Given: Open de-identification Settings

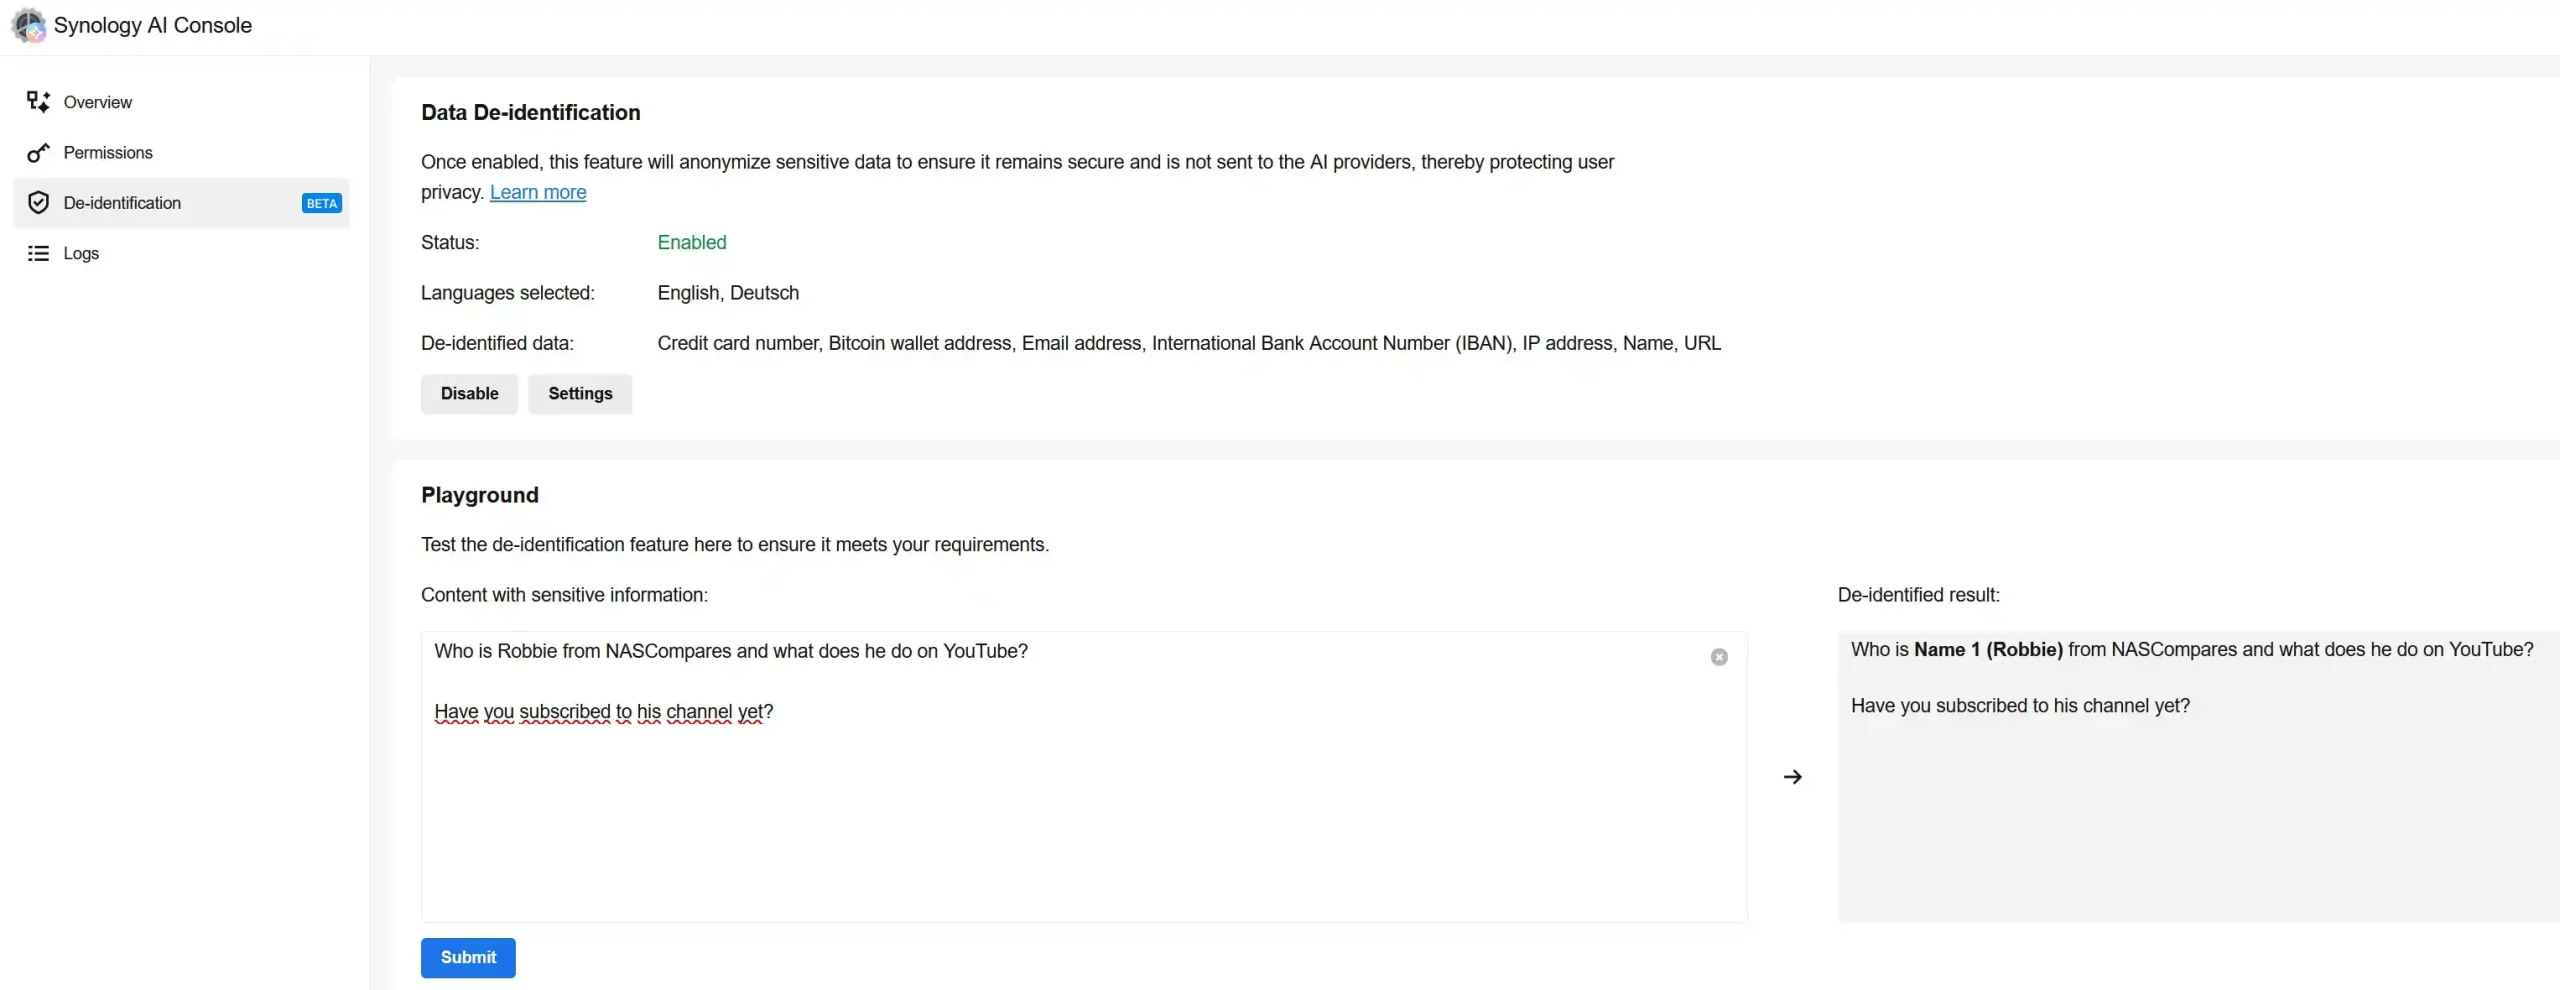Looking at the screenshot, I should [x=580, y=394].
